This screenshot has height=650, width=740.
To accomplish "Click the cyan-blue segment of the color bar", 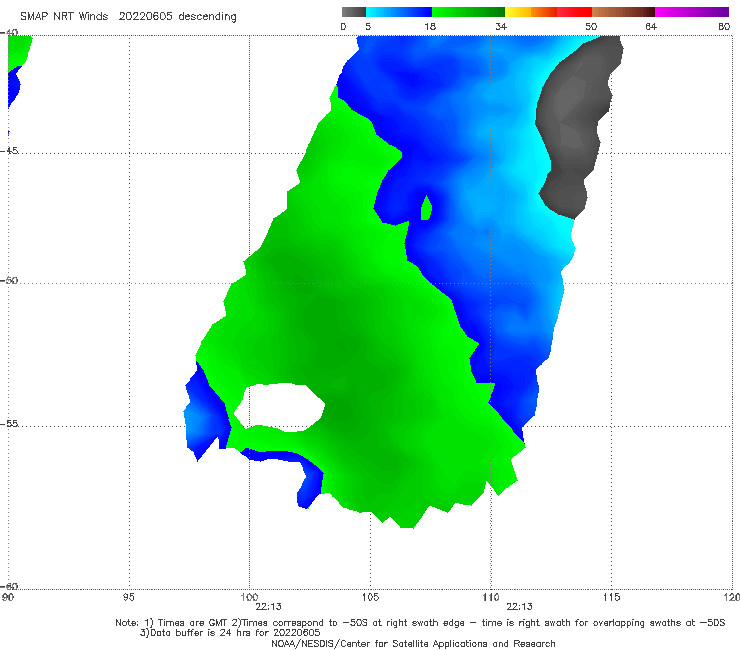I will (x=399, y=12).
